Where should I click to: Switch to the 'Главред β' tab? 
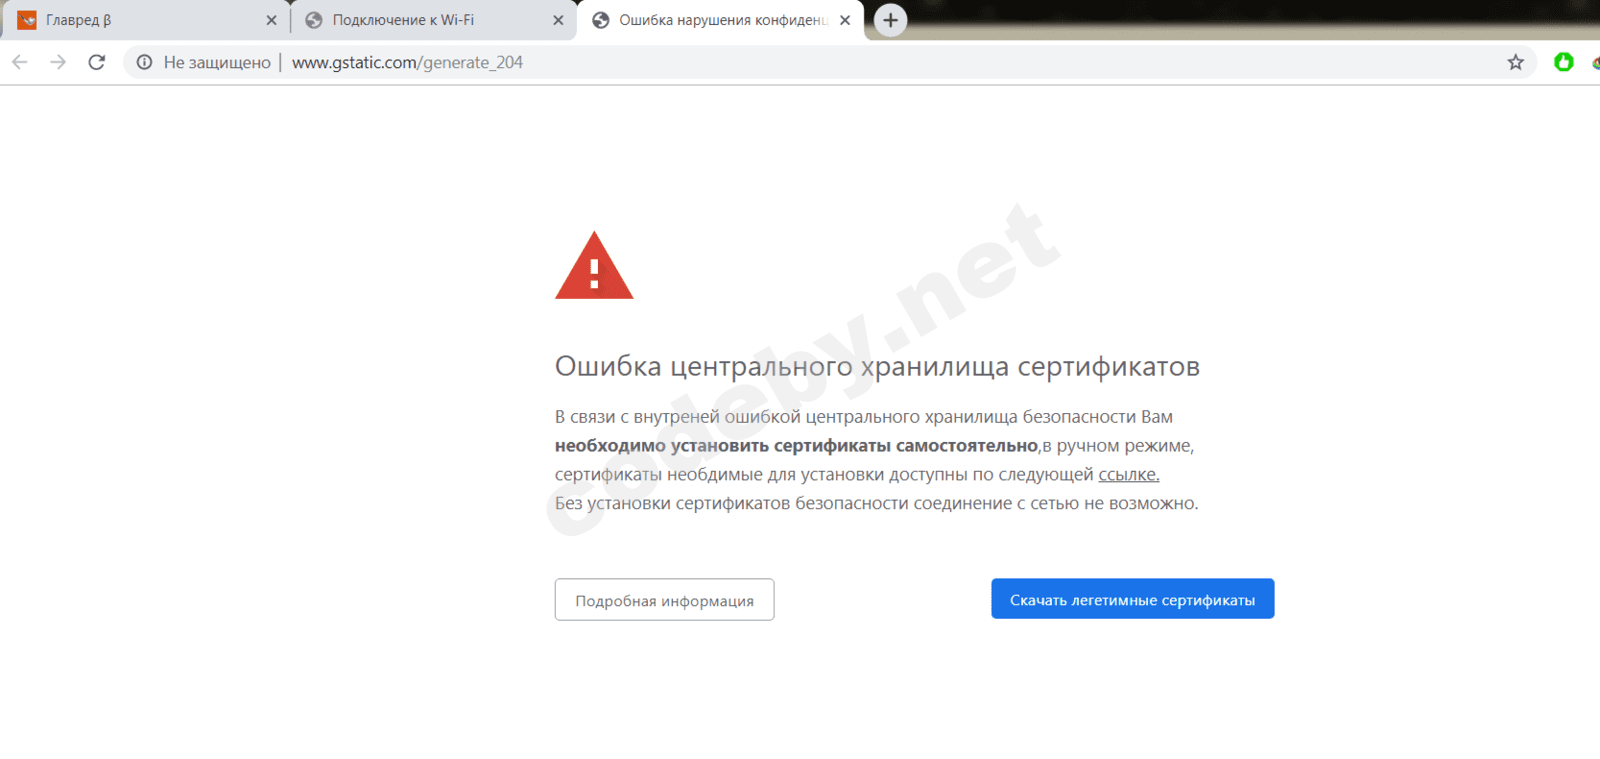[145, 20]
